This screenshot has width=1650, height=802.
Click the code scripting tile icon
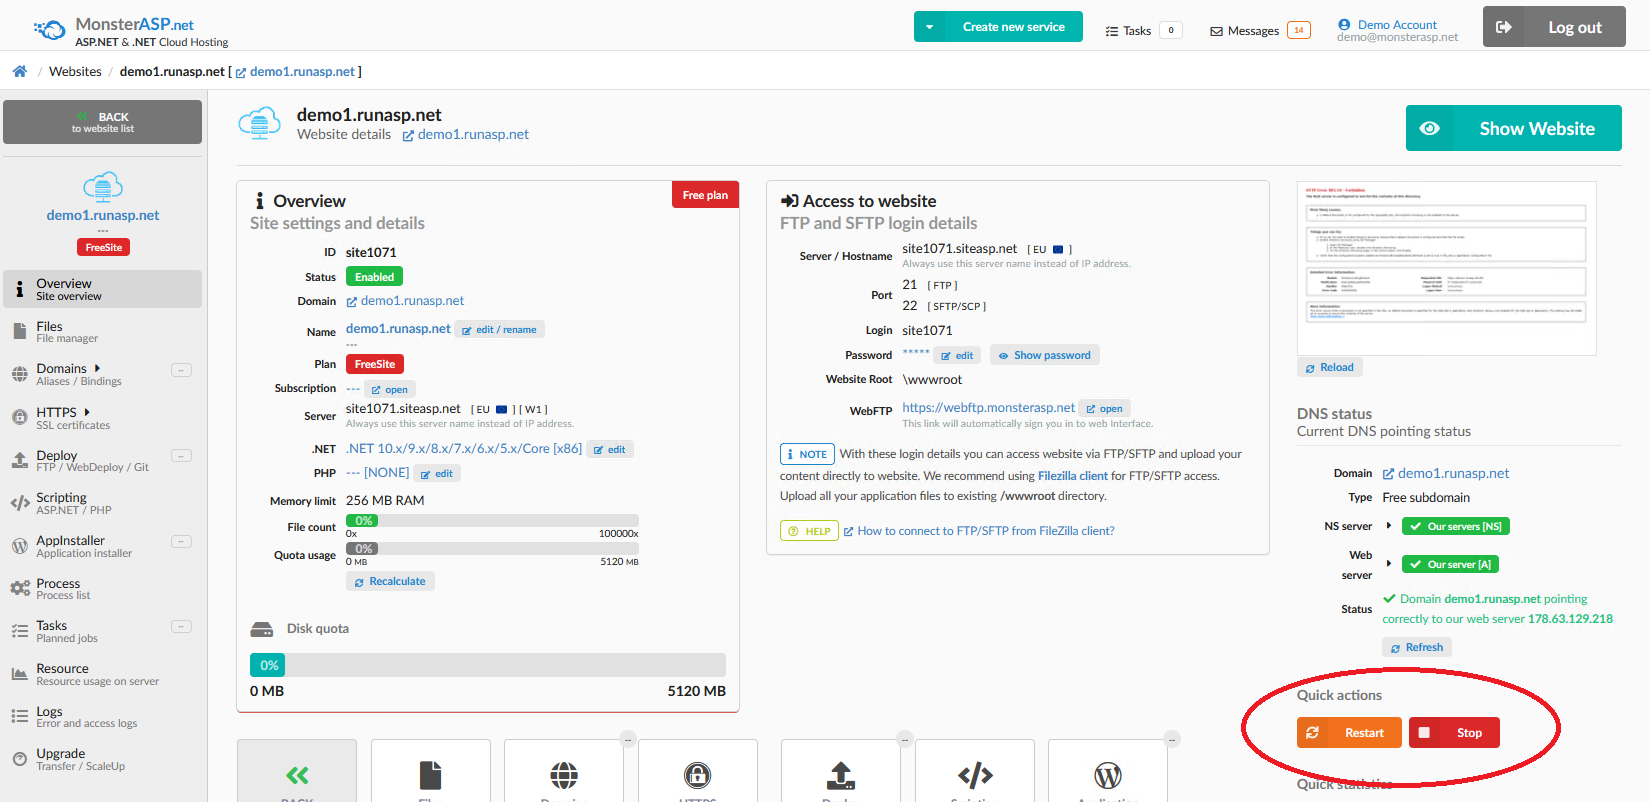click(974, 774)
